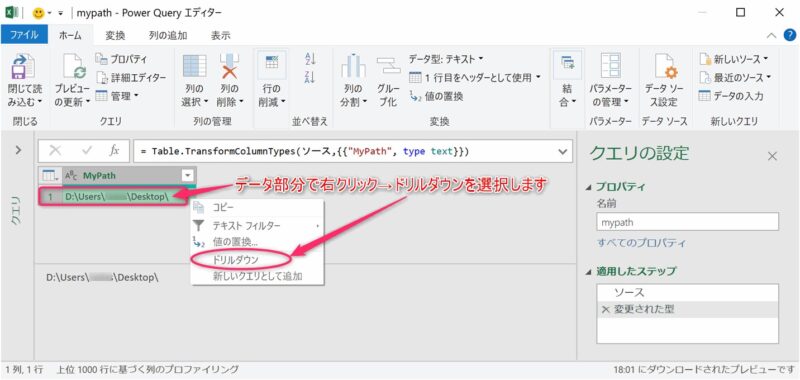Collapse the プロパティ section

pos(589,187)
